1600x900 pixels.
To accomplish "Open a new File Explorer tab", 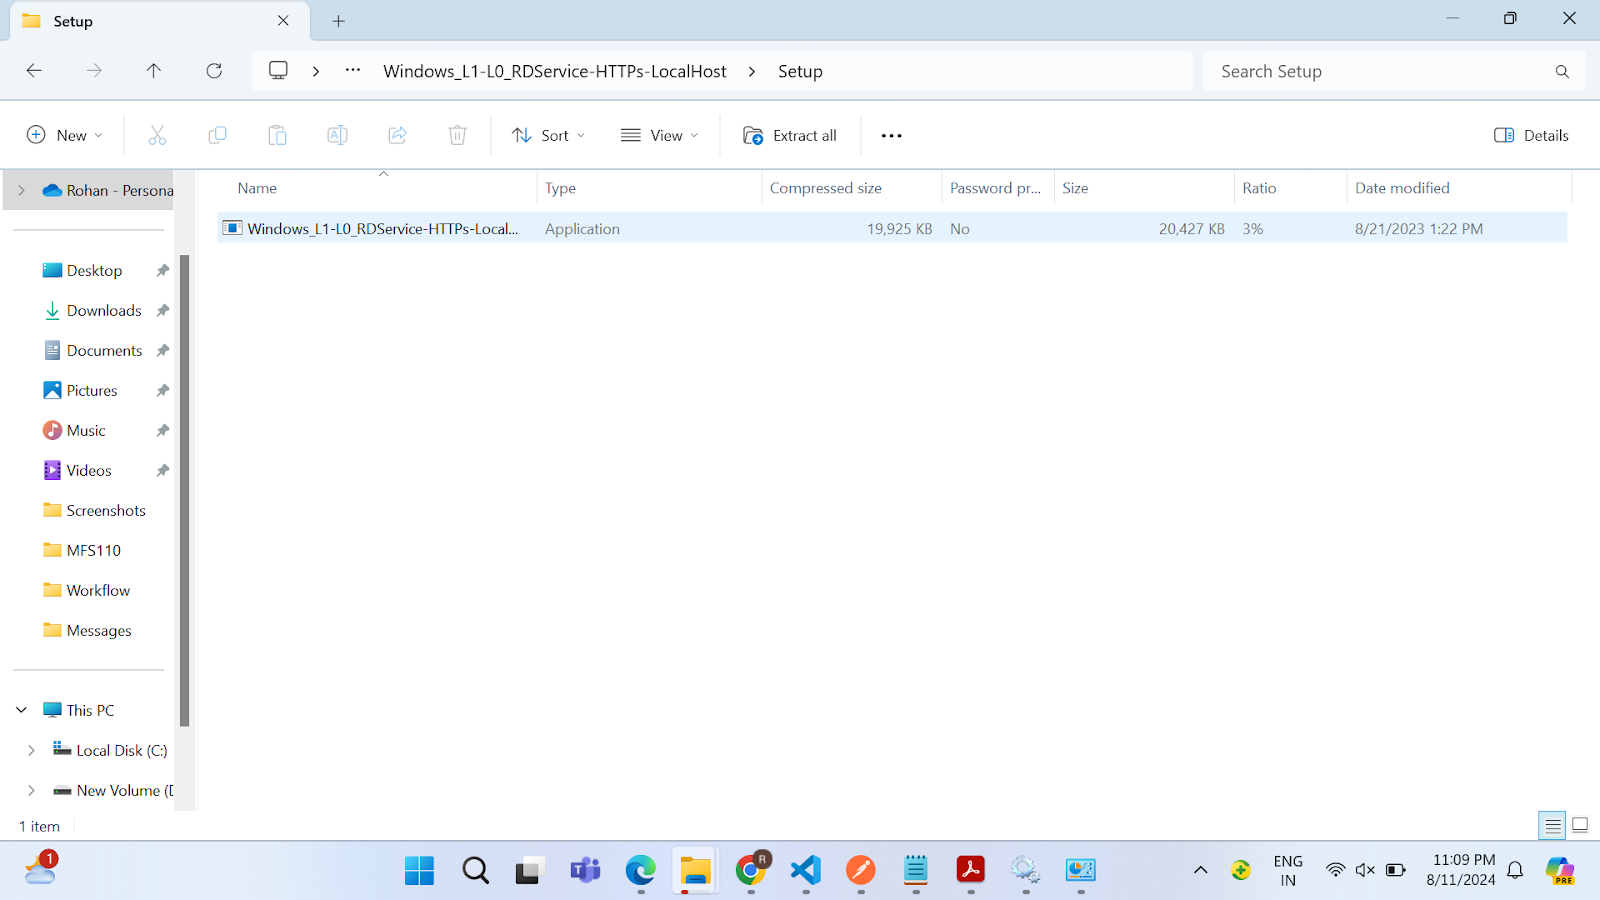I will [x=338, y=21].
